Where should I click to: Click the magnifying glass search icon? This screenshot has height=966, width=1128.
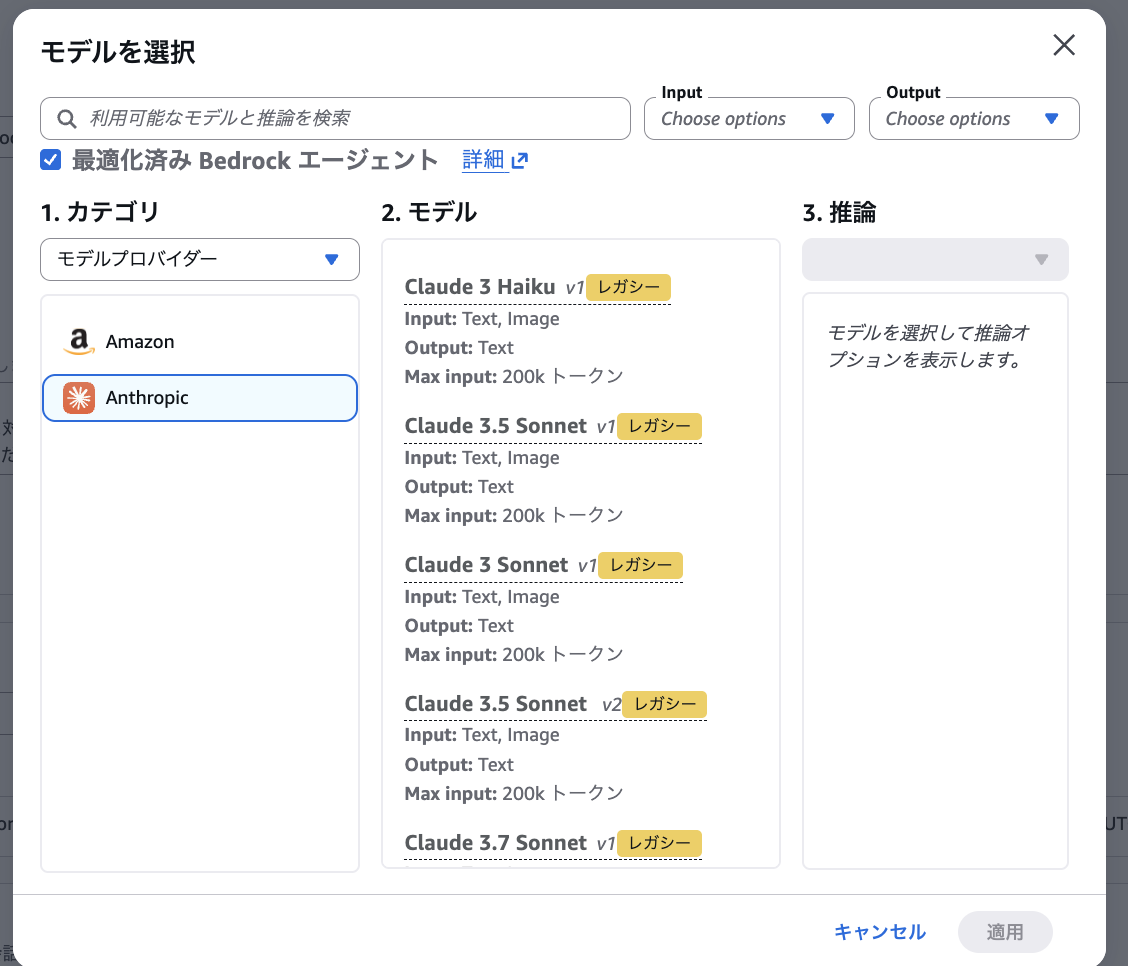click(x=66, y=118)
